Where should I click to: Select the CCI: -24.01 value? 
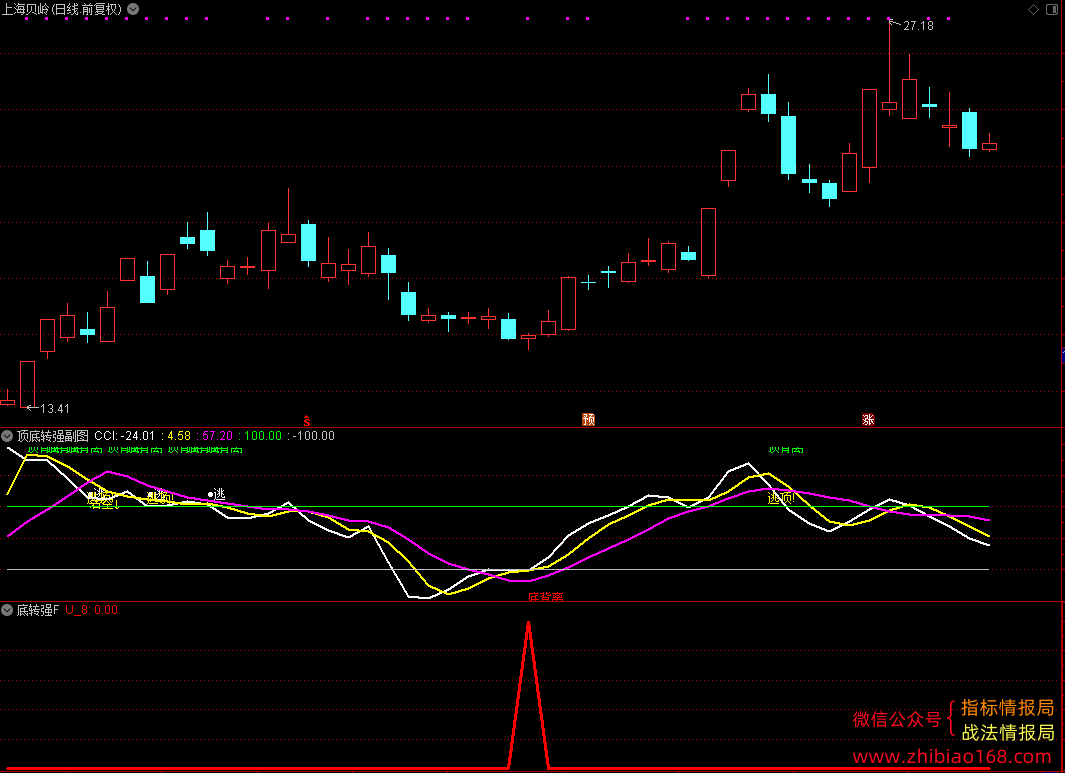(124, 436)
